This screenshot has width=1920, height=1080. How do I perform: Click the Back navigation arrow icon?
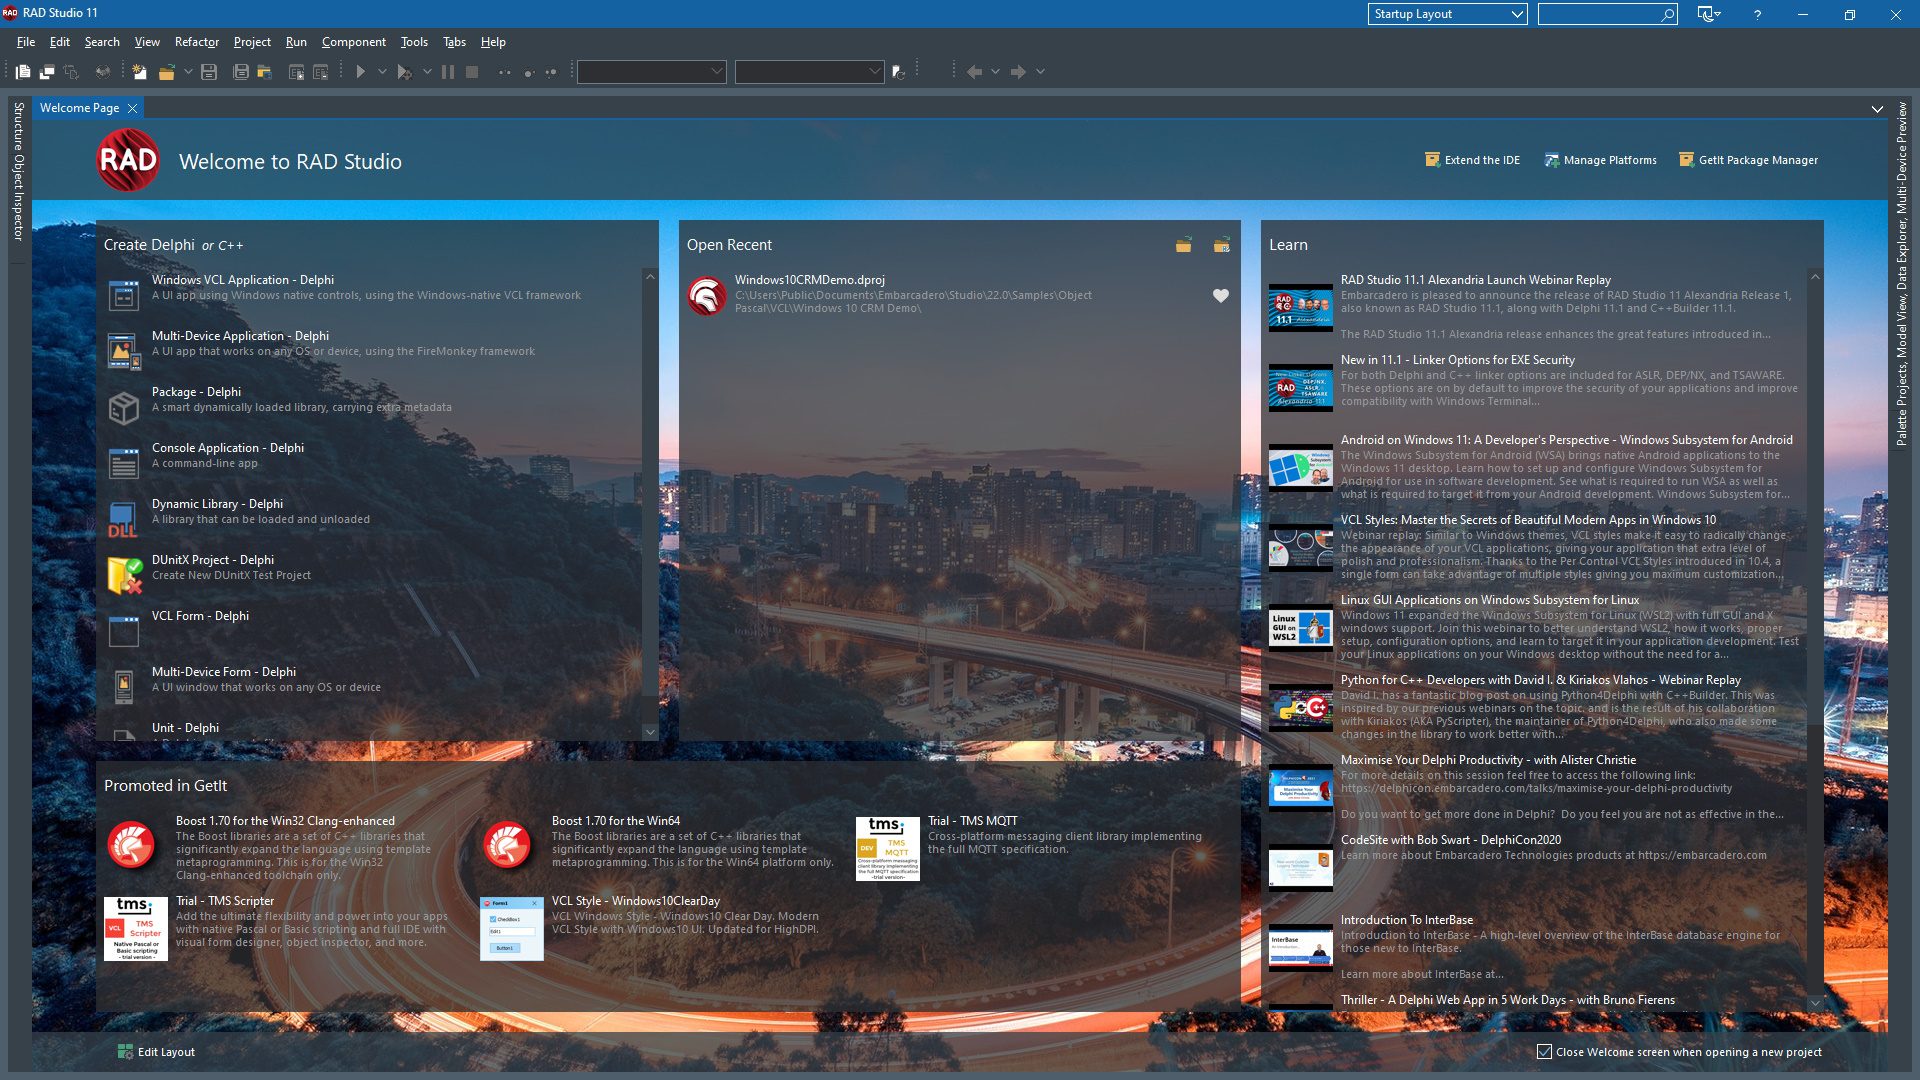(974, 72)
